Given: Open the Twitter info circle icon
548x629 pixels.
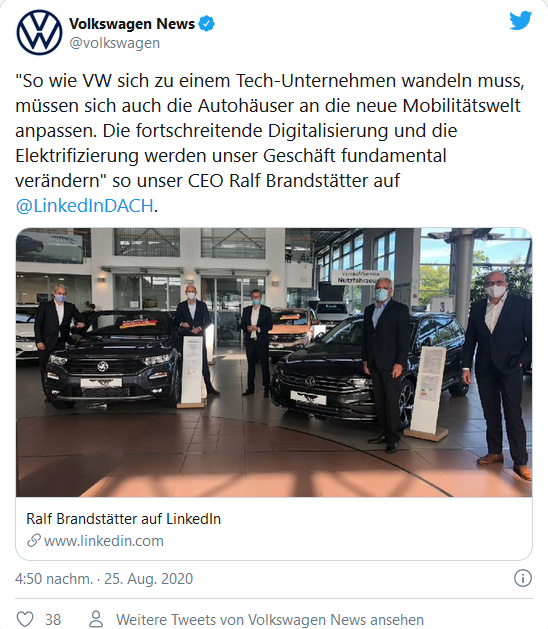Looking at the screenshot, I should [523, 578].
